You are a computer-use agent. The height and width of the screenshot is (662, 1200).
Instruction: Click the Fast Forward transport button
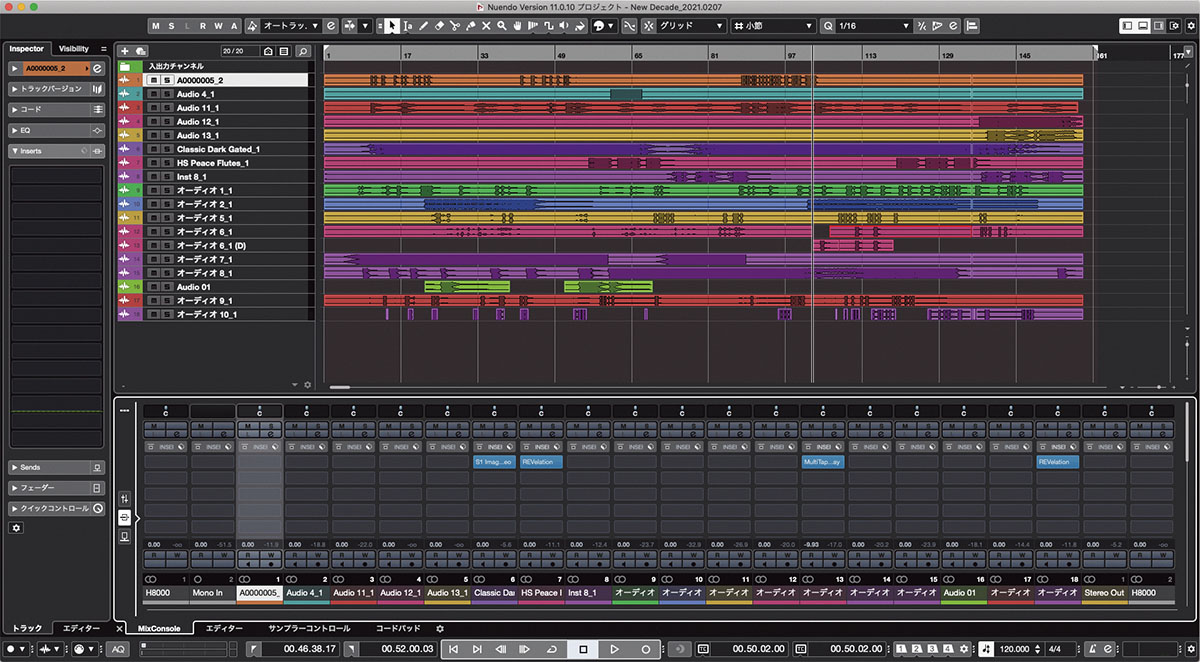click(x=524, y=649)
